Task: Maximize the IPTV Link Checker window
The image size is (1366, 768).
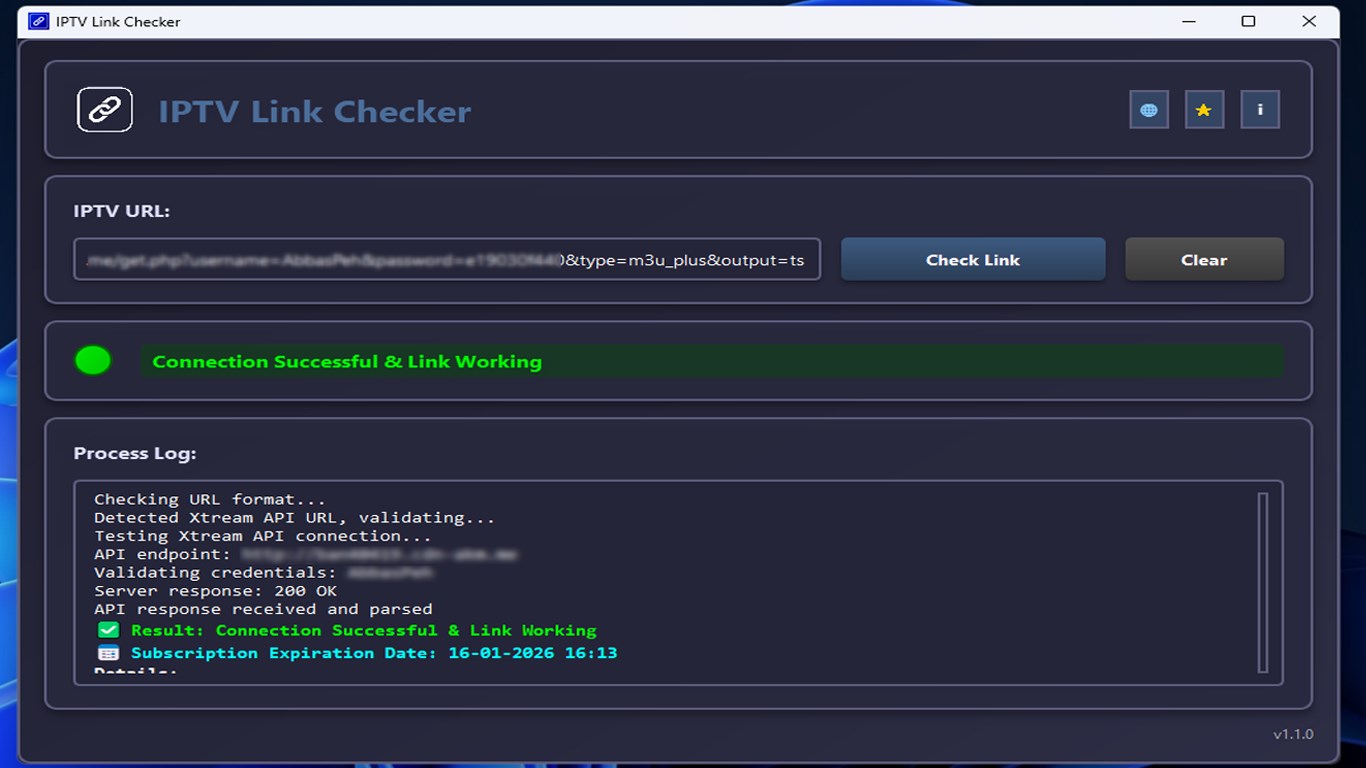Action: 1248,21
